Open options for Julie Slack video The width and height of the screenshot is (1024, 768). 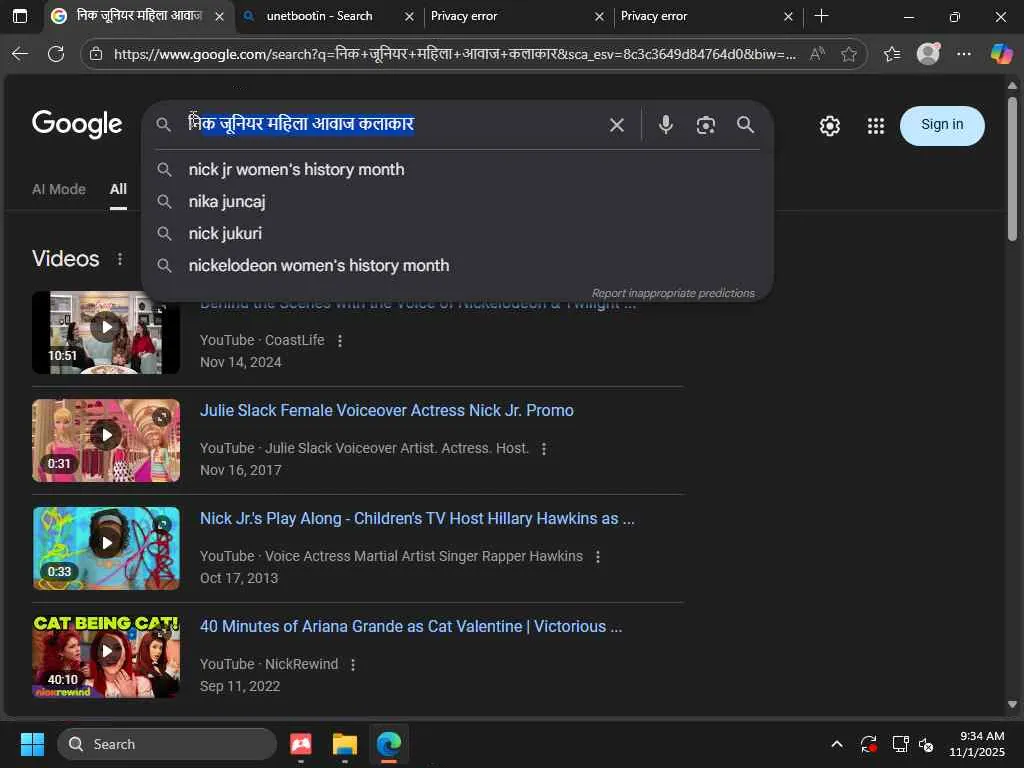(x=544, y=449)
